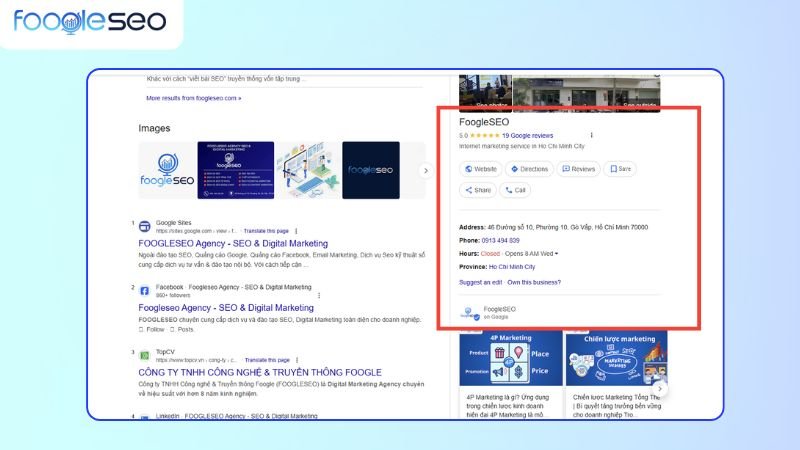Click the phone number 0913 494 839
Image resolution: width=800 pixels, height=450 pixels.
pyautogui.click(x=501, y=241)
